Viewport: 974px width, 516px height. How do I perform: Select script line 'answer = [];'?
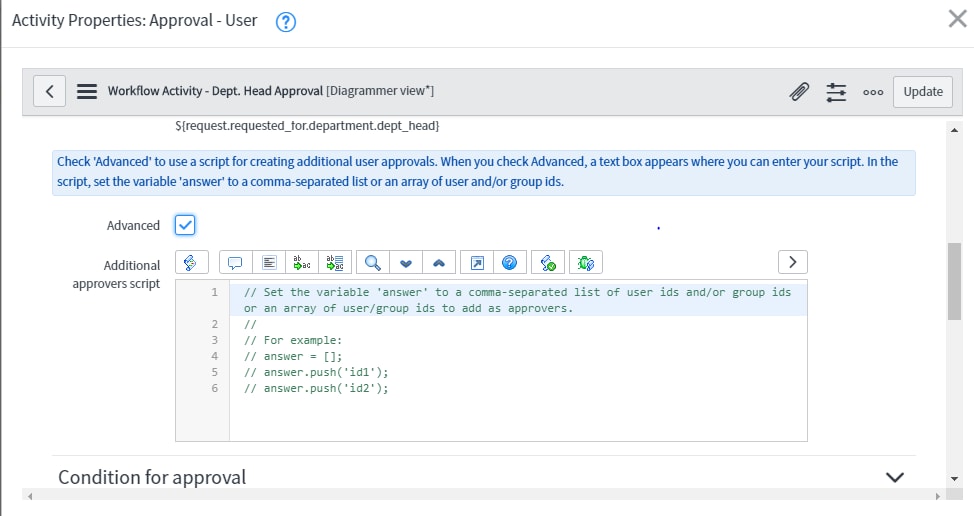click(x=293, y=356)
